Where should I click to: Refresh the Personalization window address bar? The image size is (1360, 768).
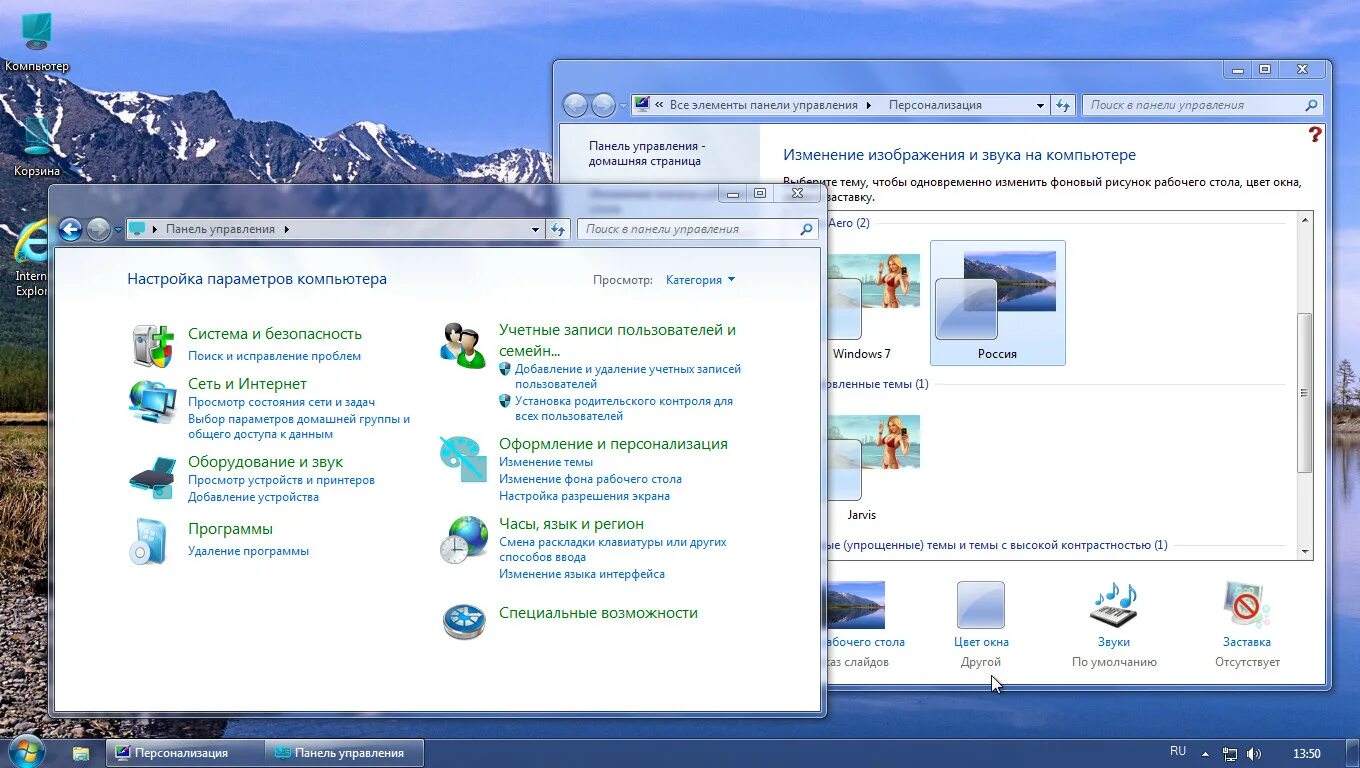[x=1063, y=105]
